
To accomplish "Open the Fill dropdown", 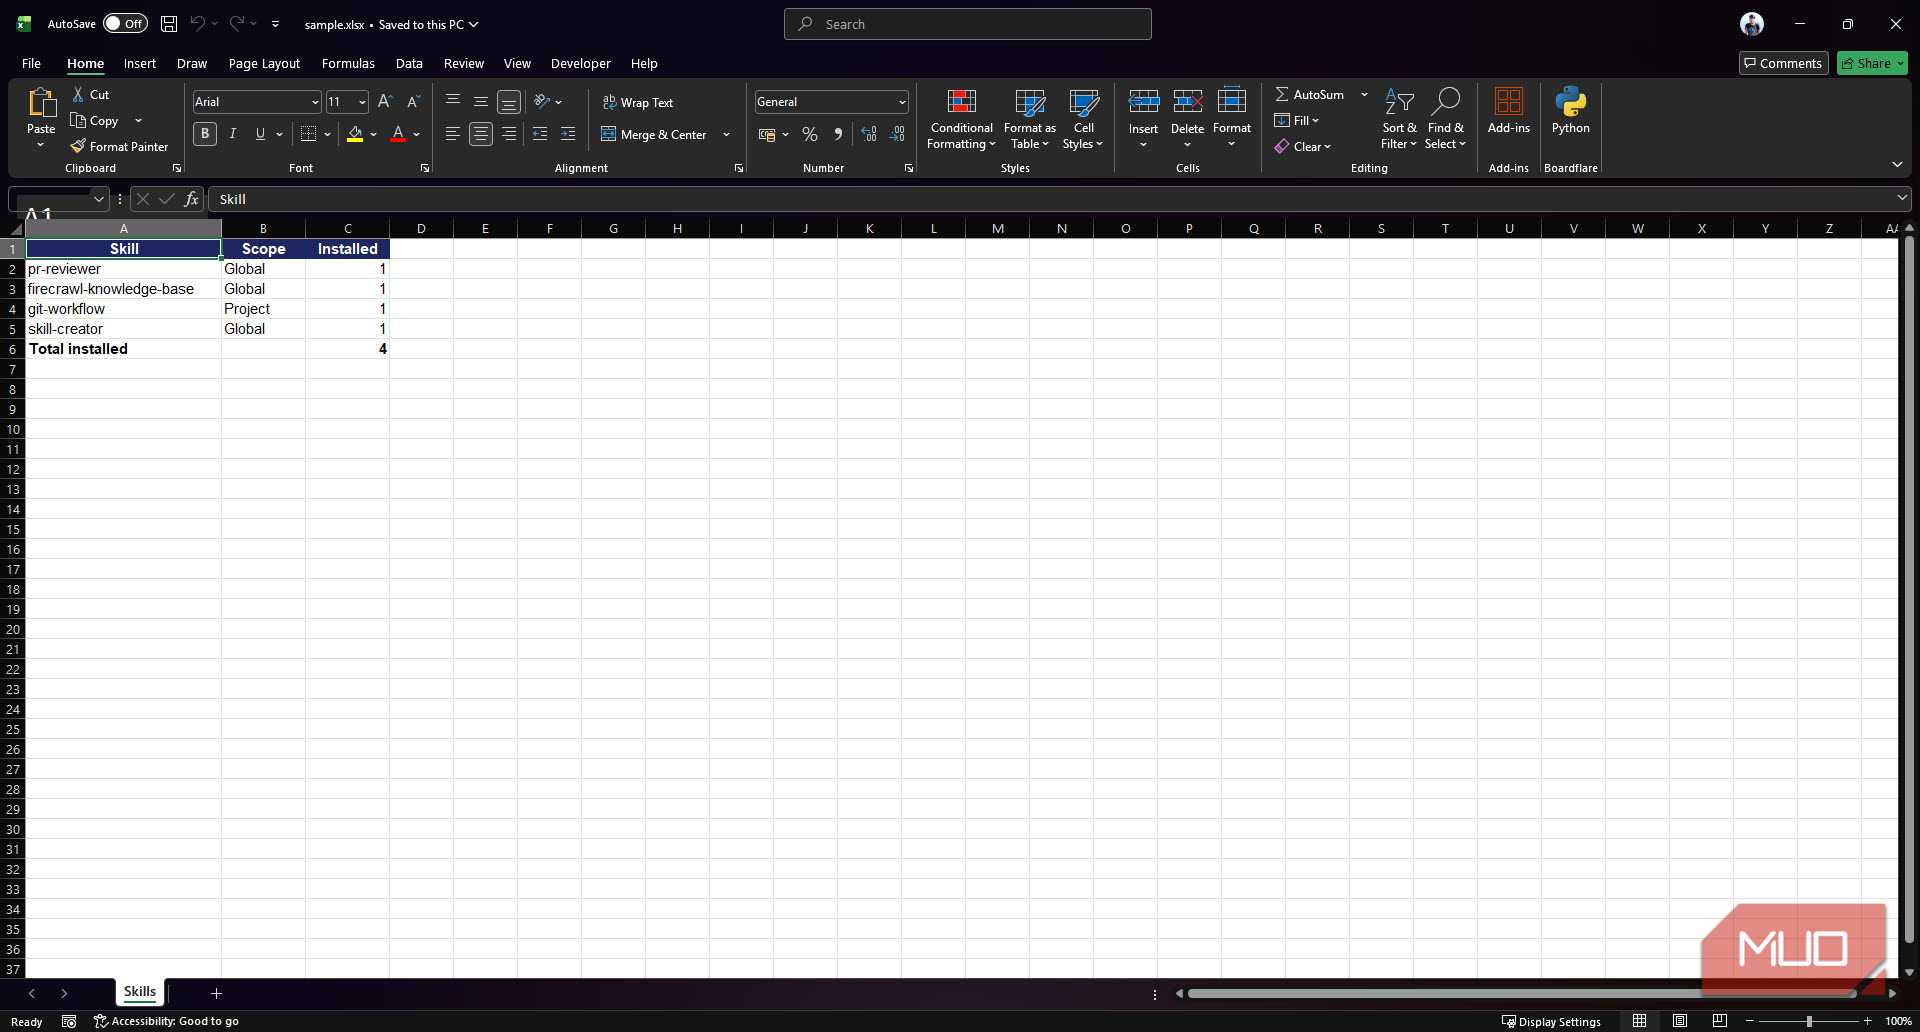I will point(1297,120).
